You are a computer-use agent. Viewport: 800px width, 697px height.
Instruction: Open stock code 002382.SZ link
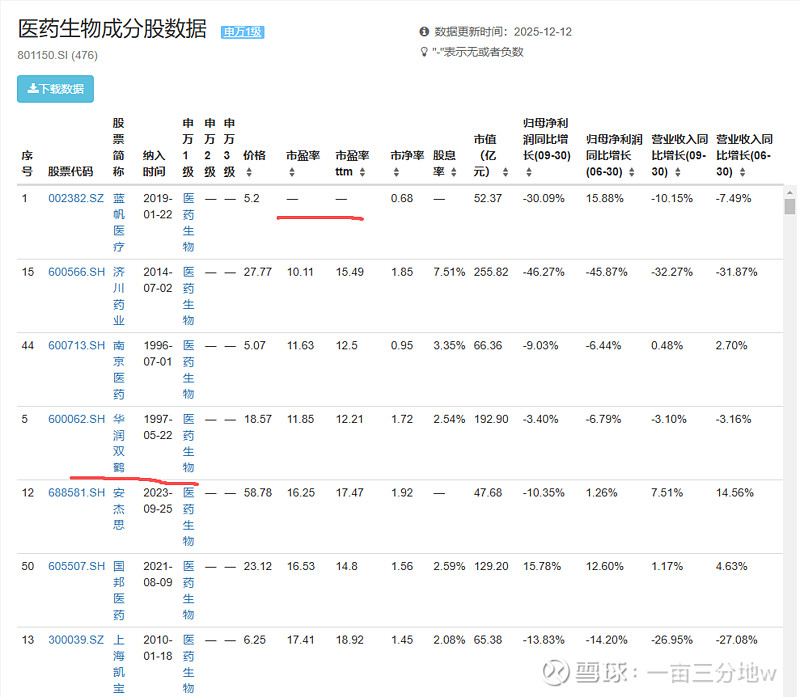click(x=76, y=198)
